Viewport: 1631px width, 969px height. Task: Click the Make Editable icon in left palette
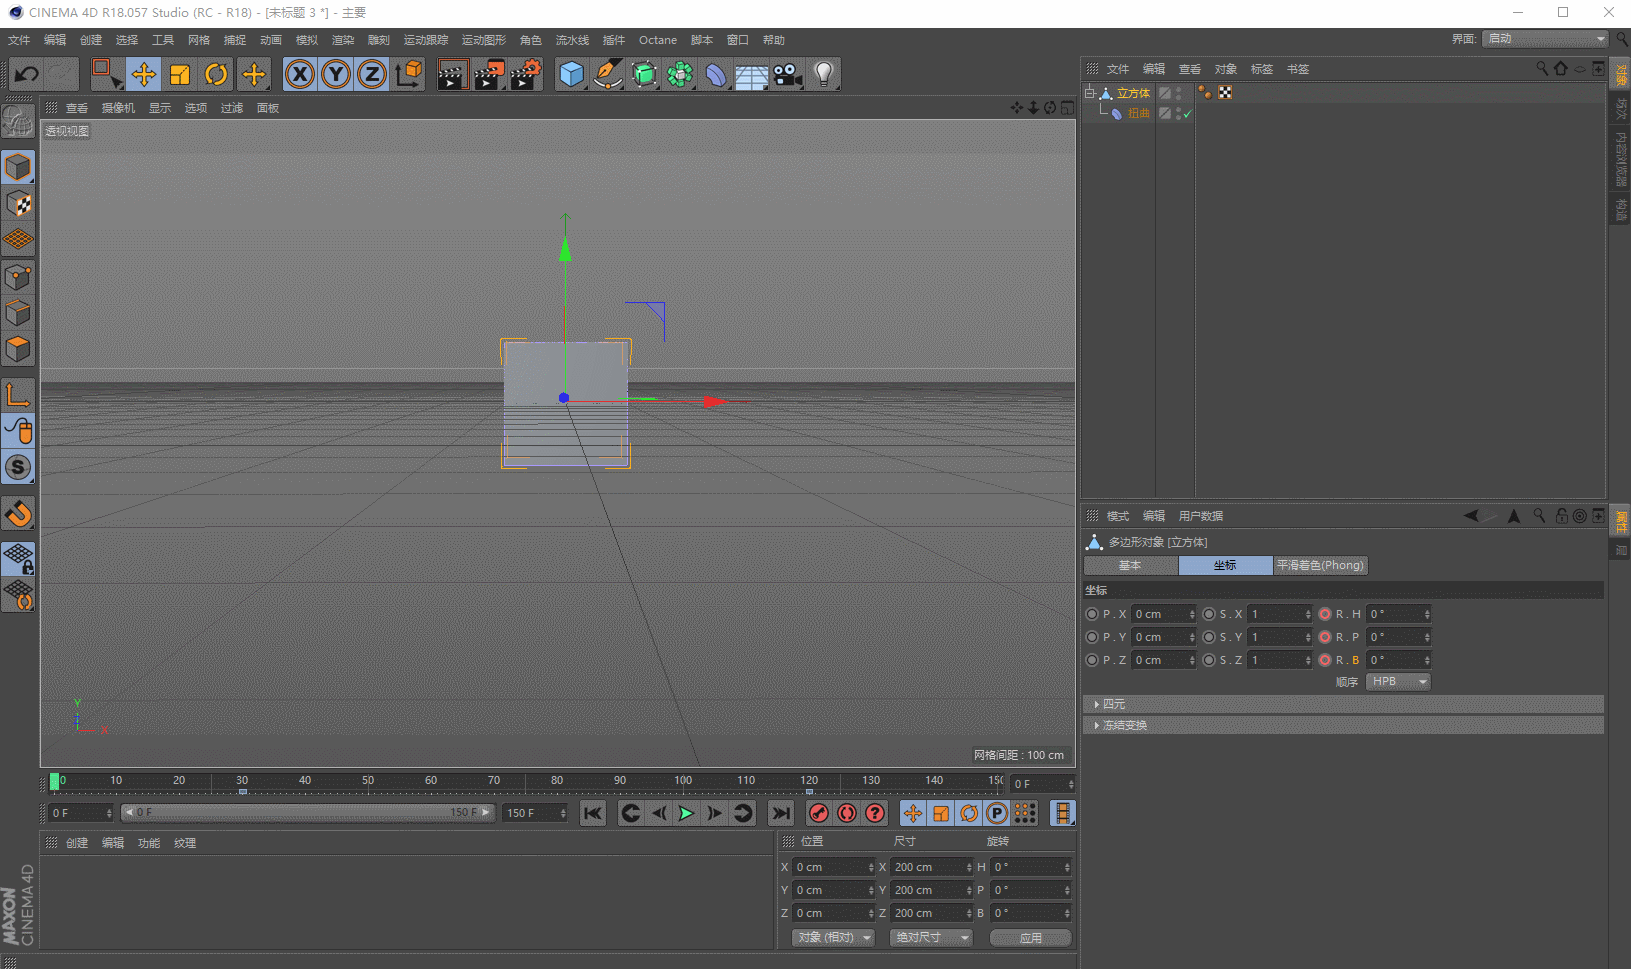(x=18, y=121)
